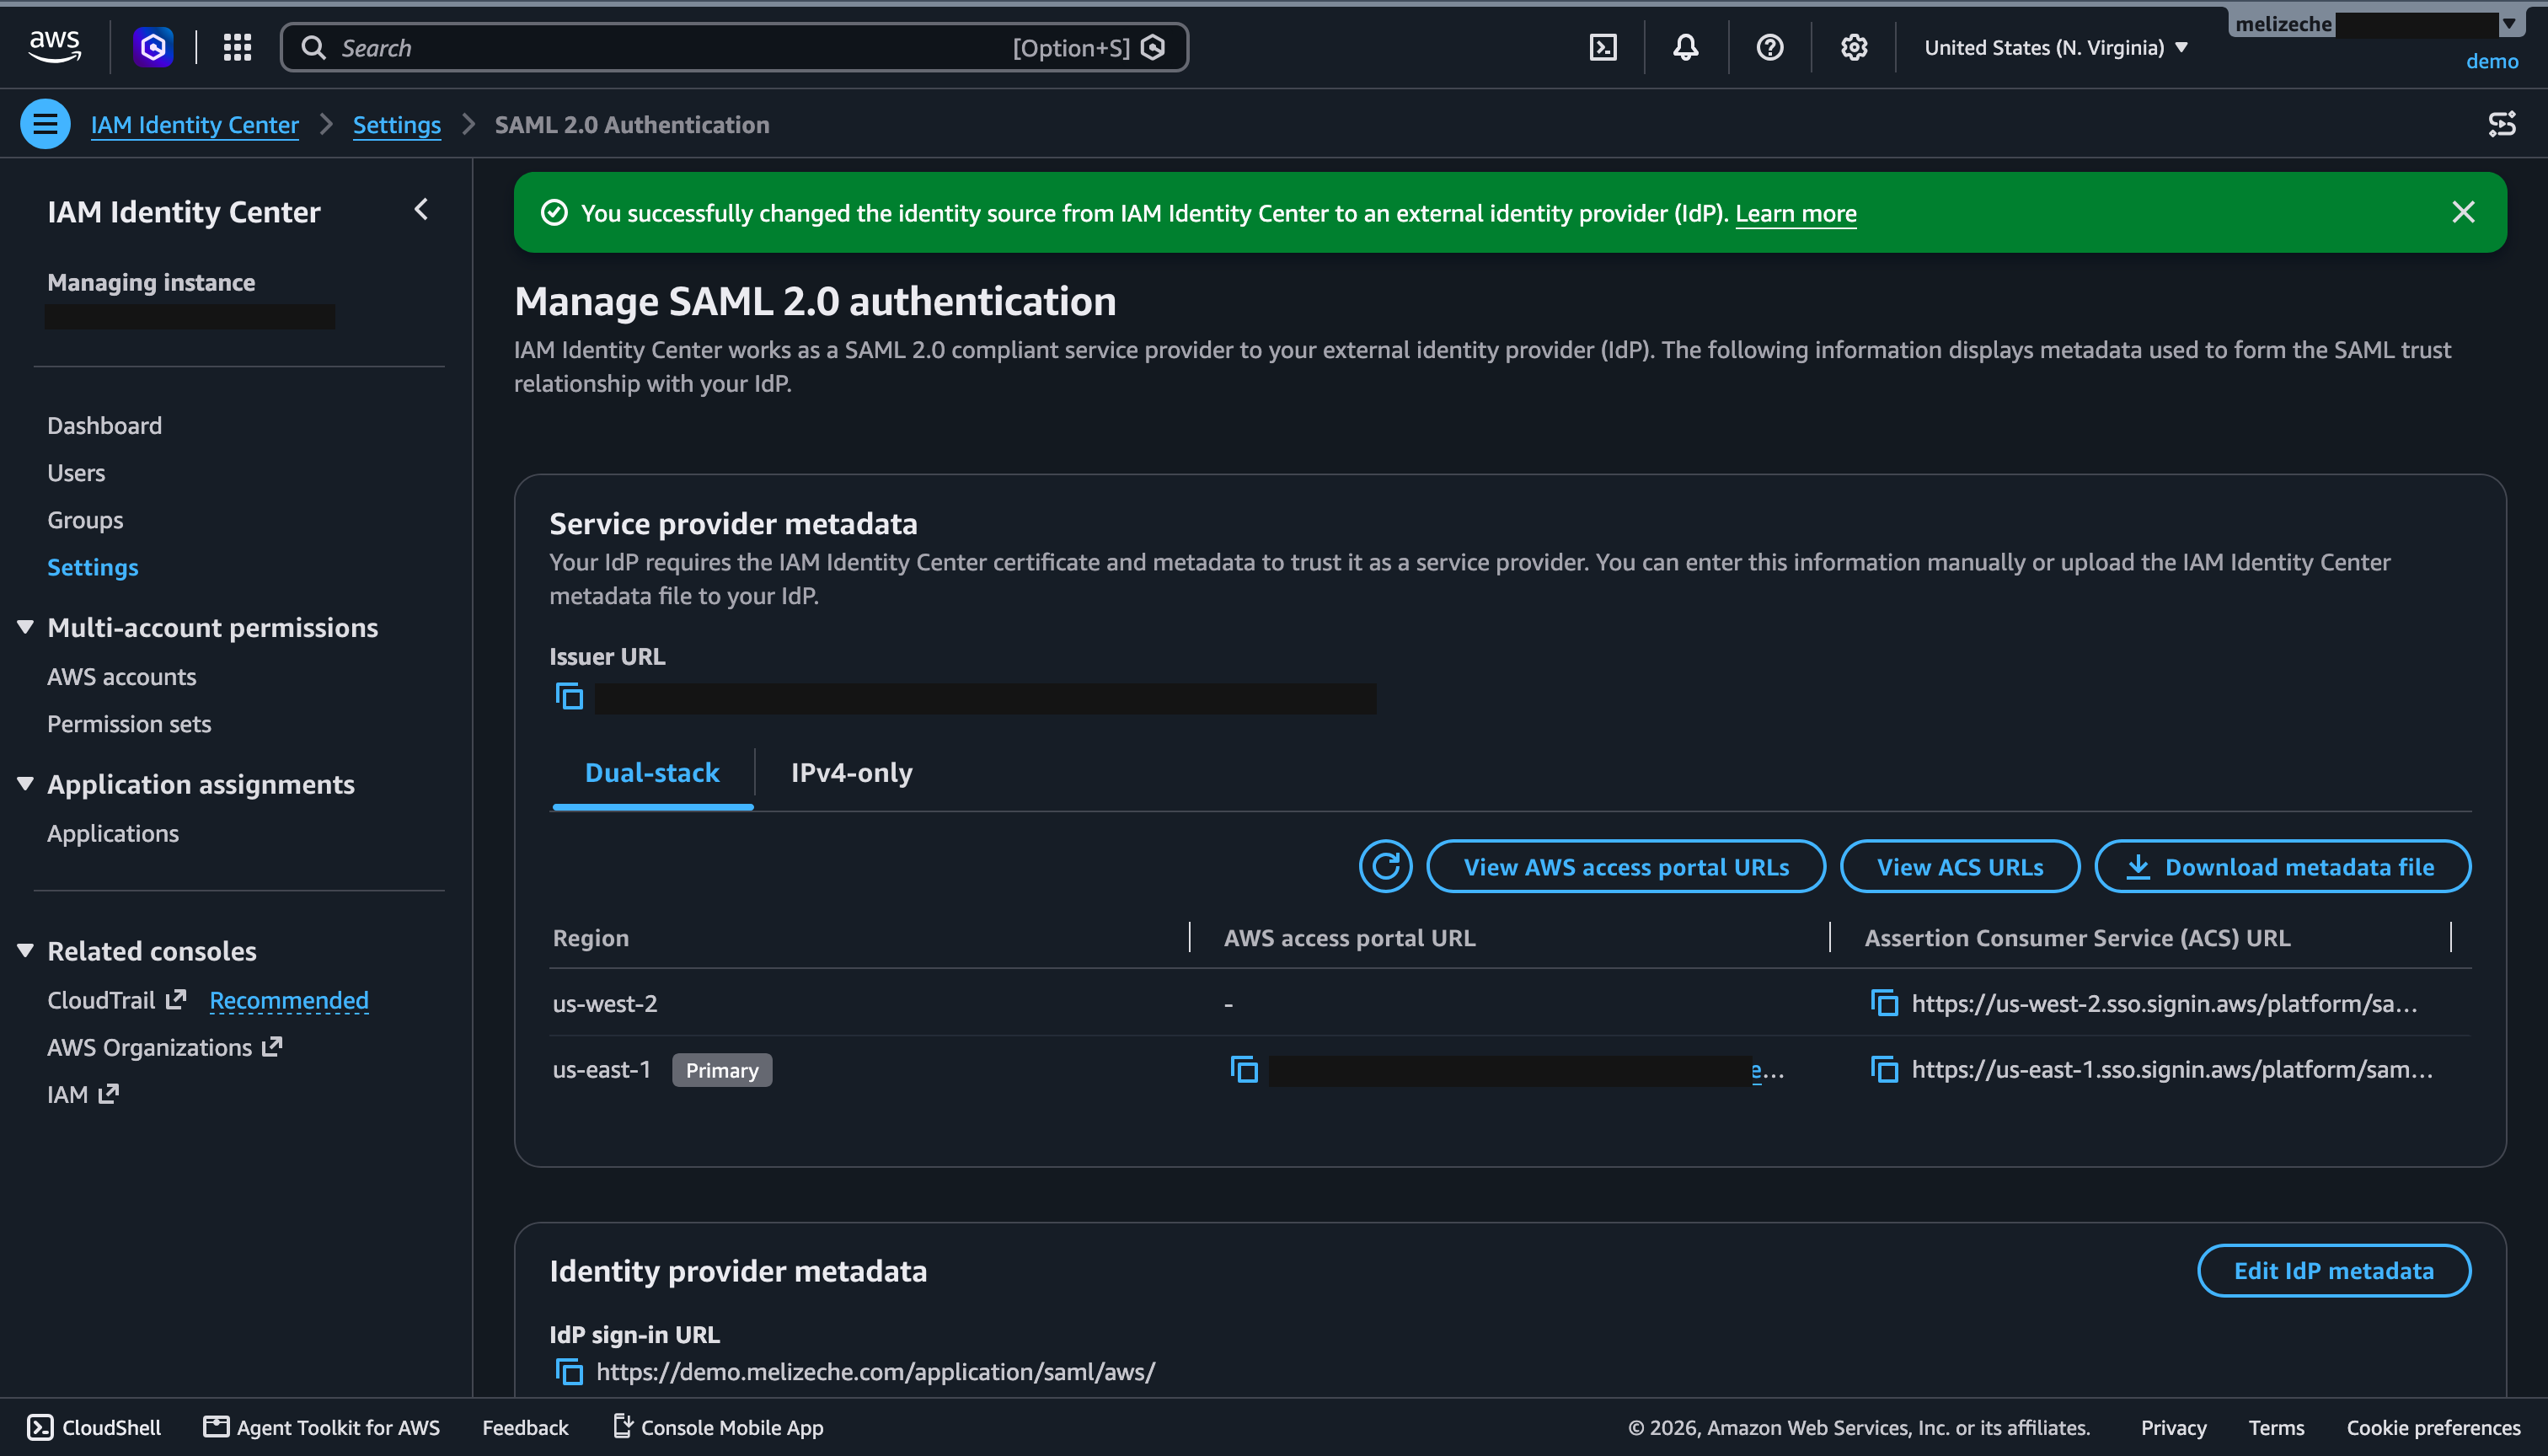This screenshot has width=2548, height=1456.
Task: Open Terms footer link
Action: pos(2276,1427)
